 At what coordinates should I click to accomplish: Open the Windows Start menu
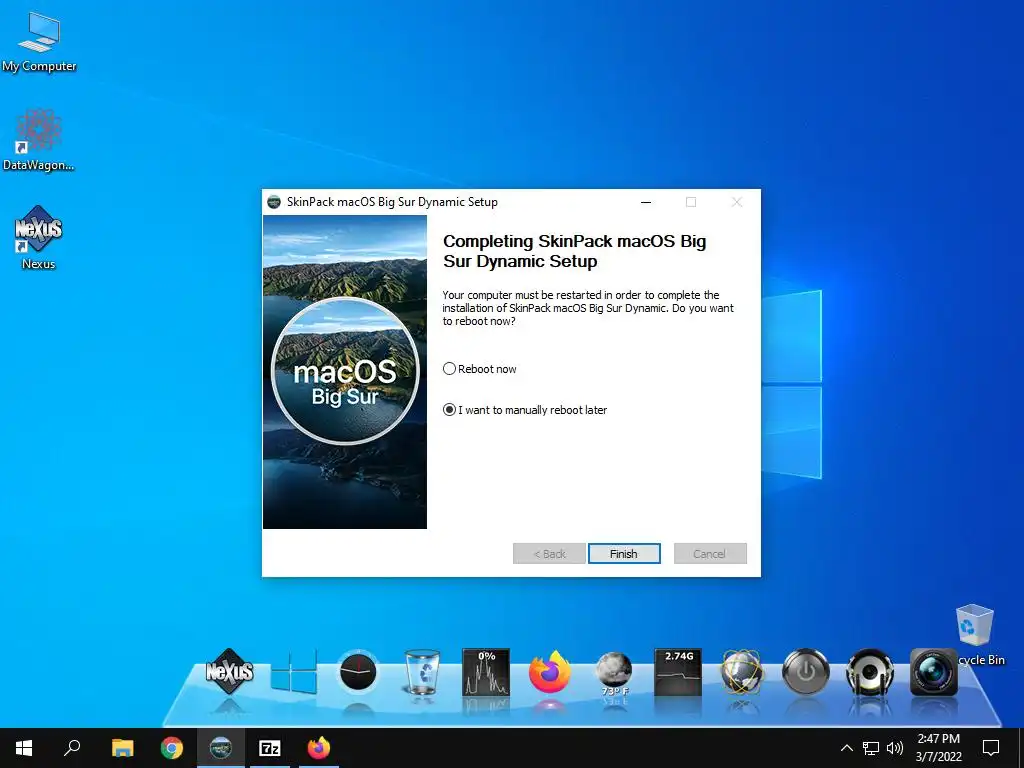pos(24,748)
